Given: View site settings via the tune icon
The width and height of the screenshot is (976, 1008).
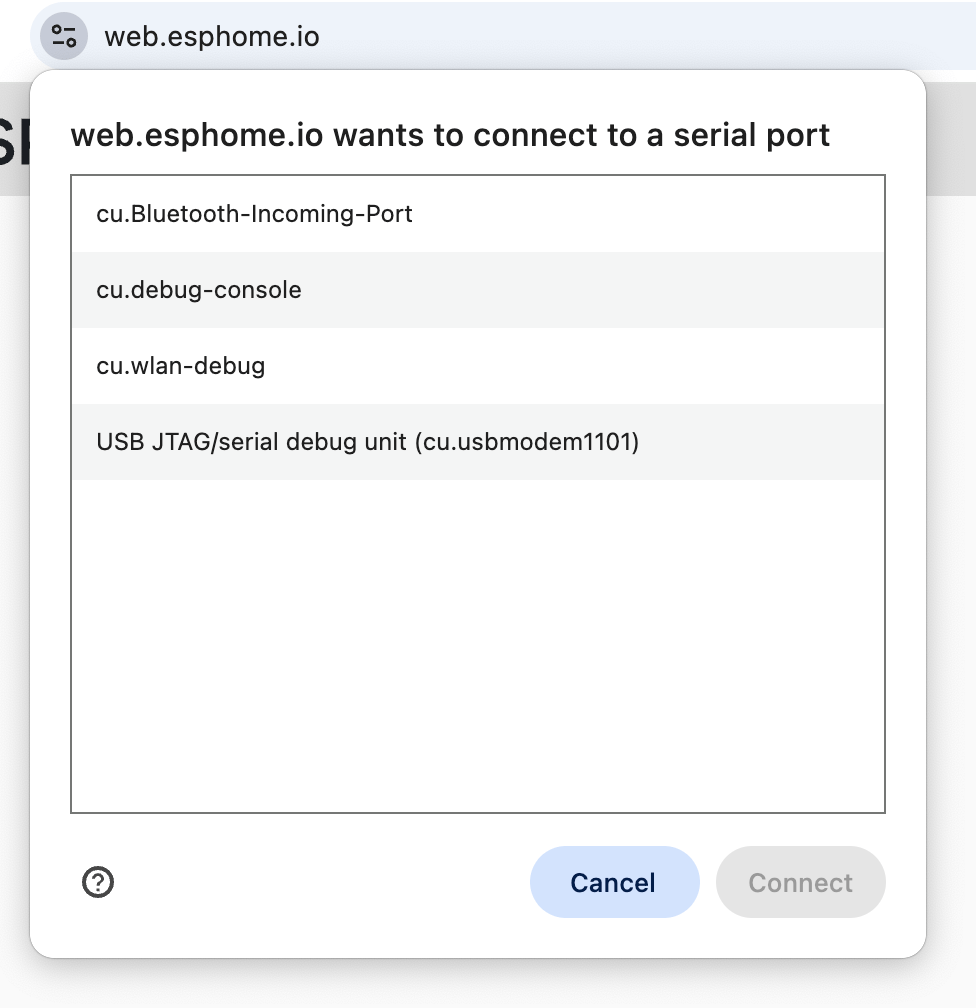Looking at the screenshot, I should coord(64,36).
